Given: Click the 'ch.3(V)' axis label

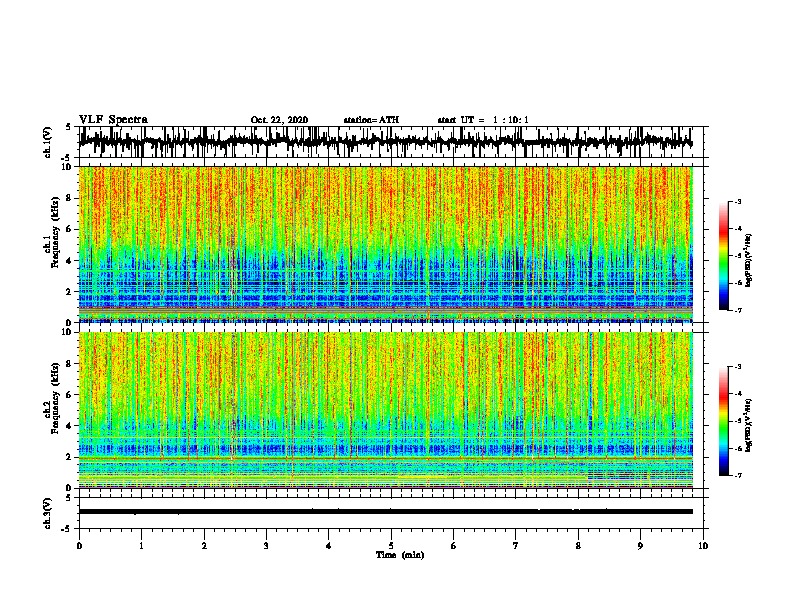Looking at the screenshot, I should click(48, 513).
